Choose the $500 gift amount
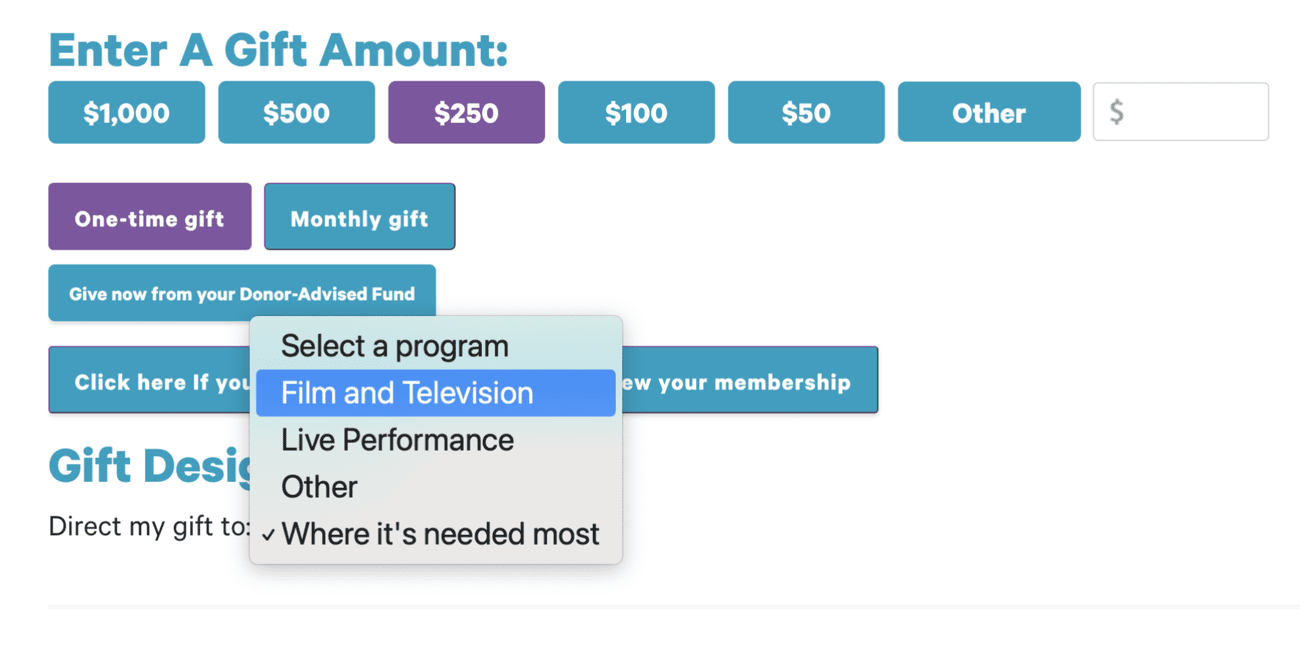 coord(296,113)
